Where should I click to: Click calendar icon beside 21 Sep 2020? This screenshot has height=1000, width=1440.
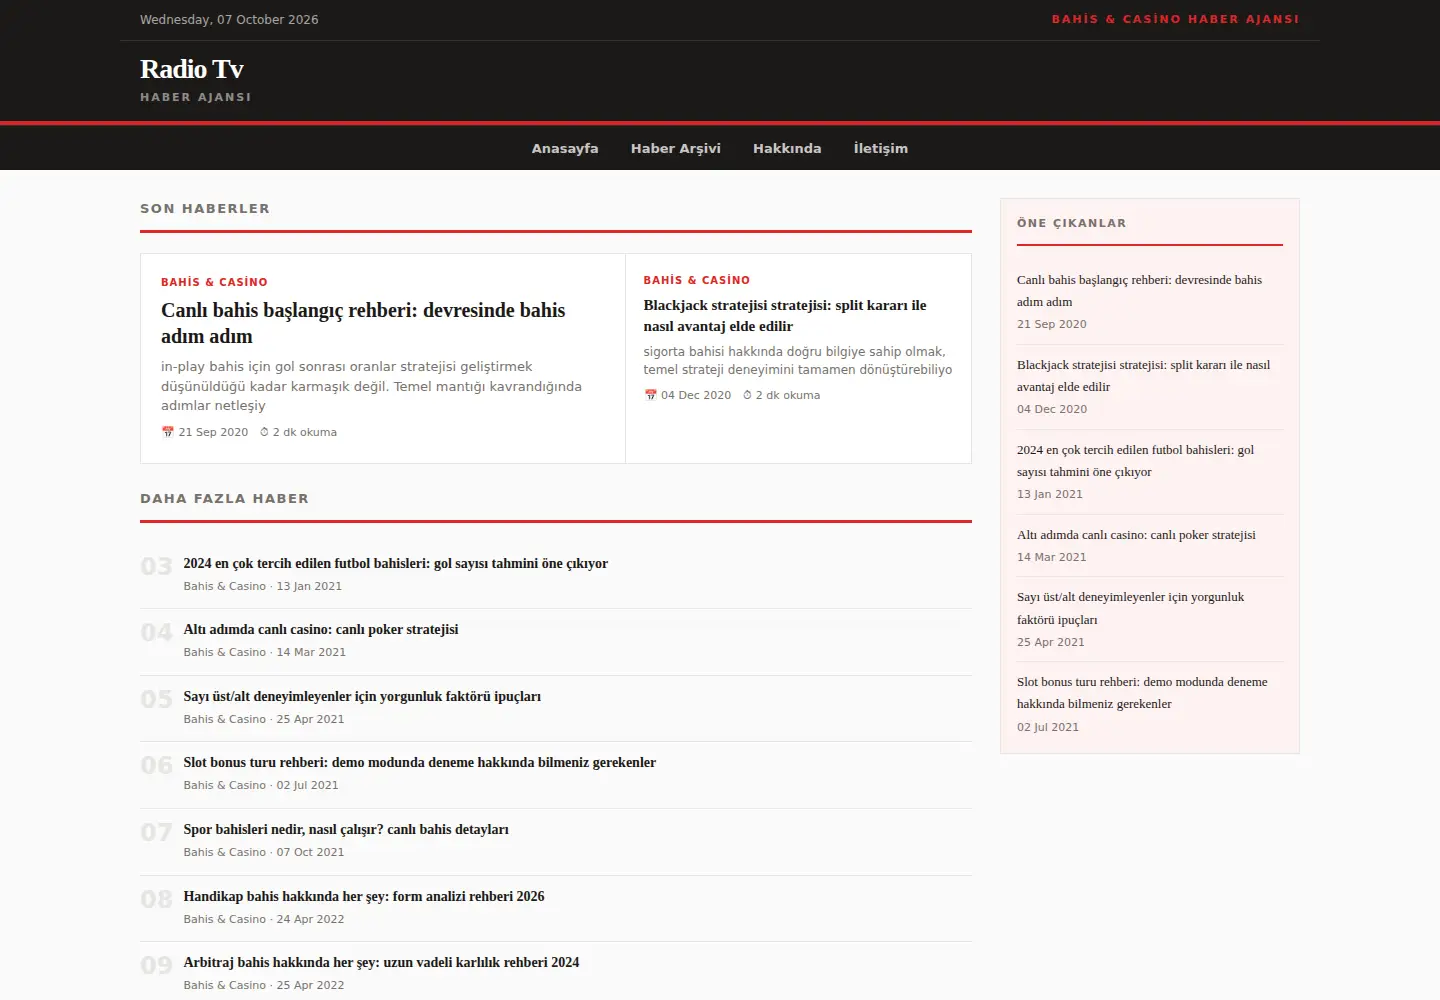[167, 432]
